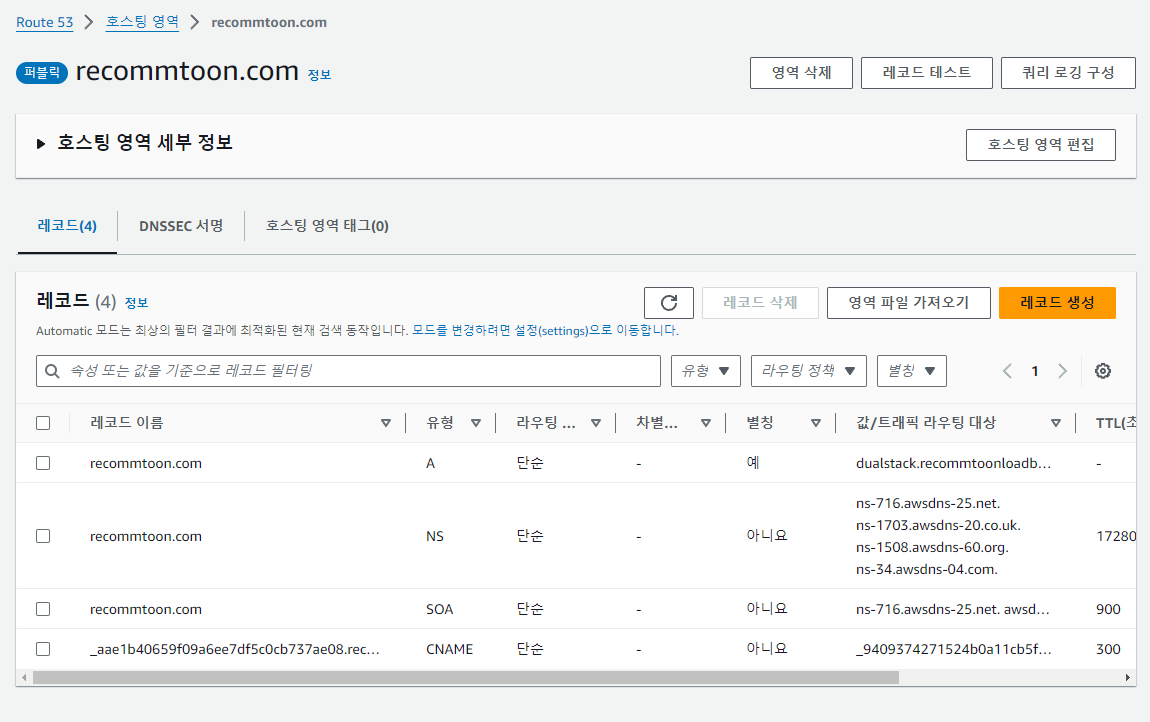Open the 별칭 filter dropdown
Screen dimensions: 1150x722
pyautogui.click(x=912, y=371)
